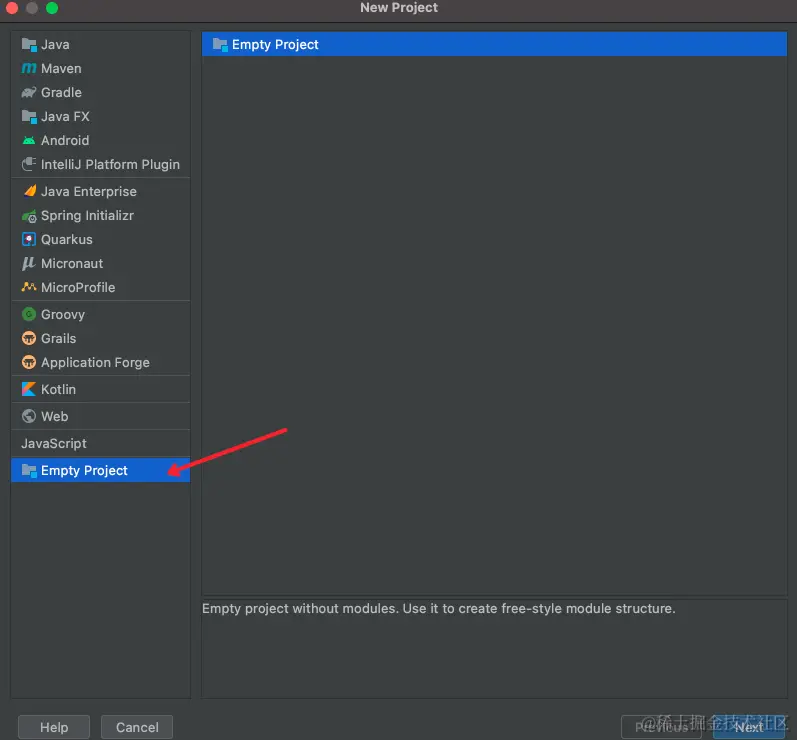Select 'Android' label in list
This screenshot has width=797, height=740.
[x=65, y=140]
